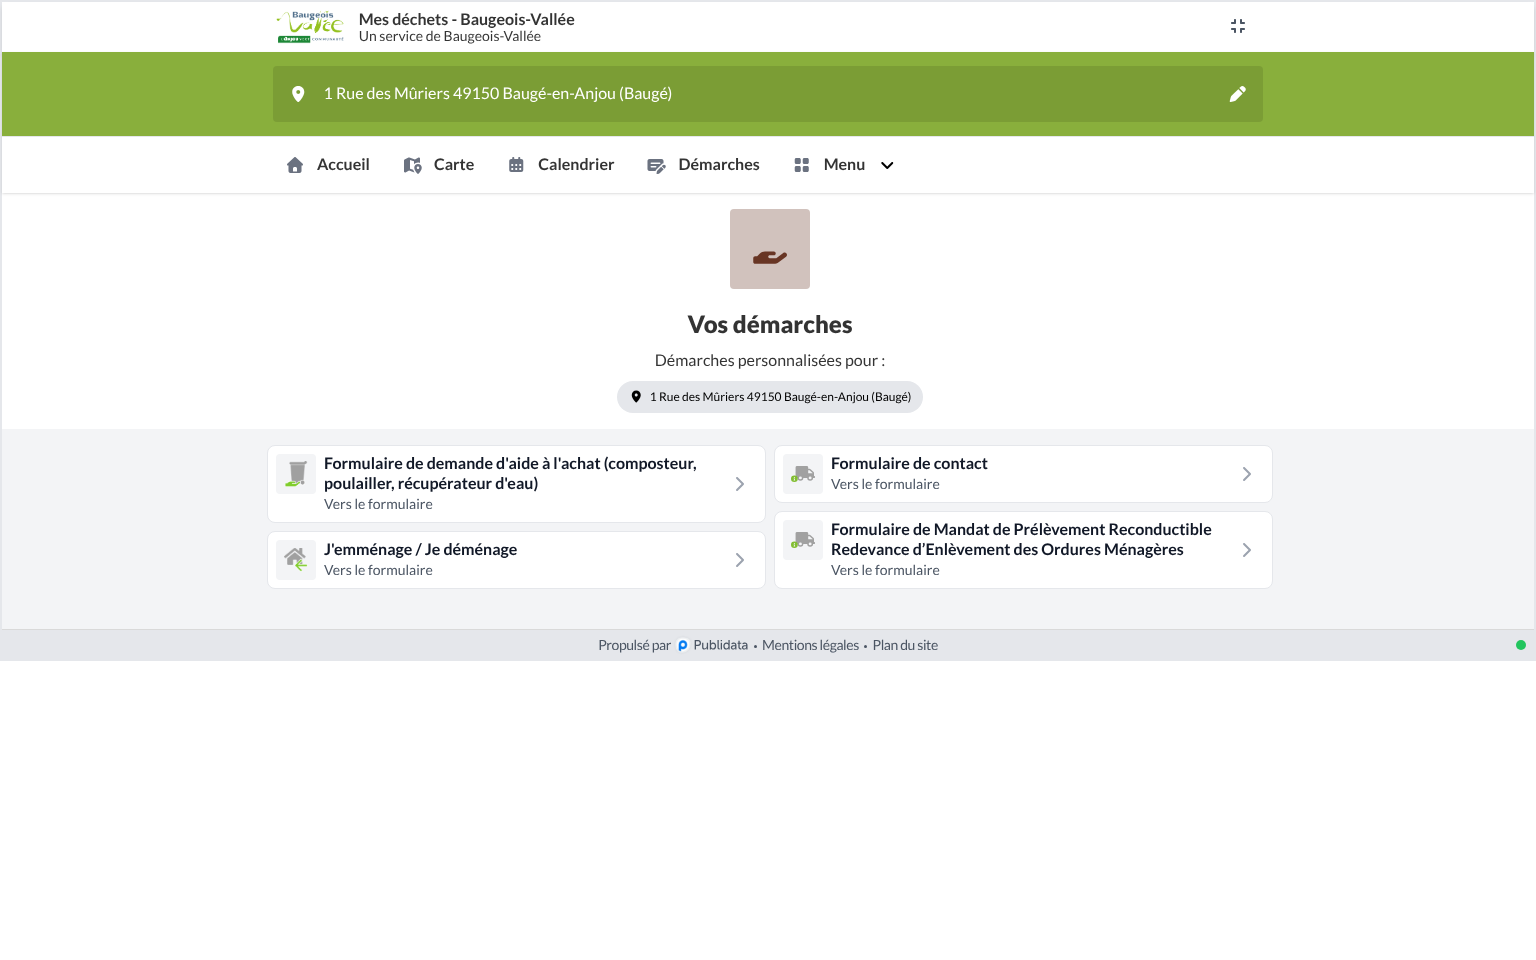Screen dimensions: 1536x960
Task: Click Vers le formulaire under J'emménage / Je déménage
Action: coord(378,570)
